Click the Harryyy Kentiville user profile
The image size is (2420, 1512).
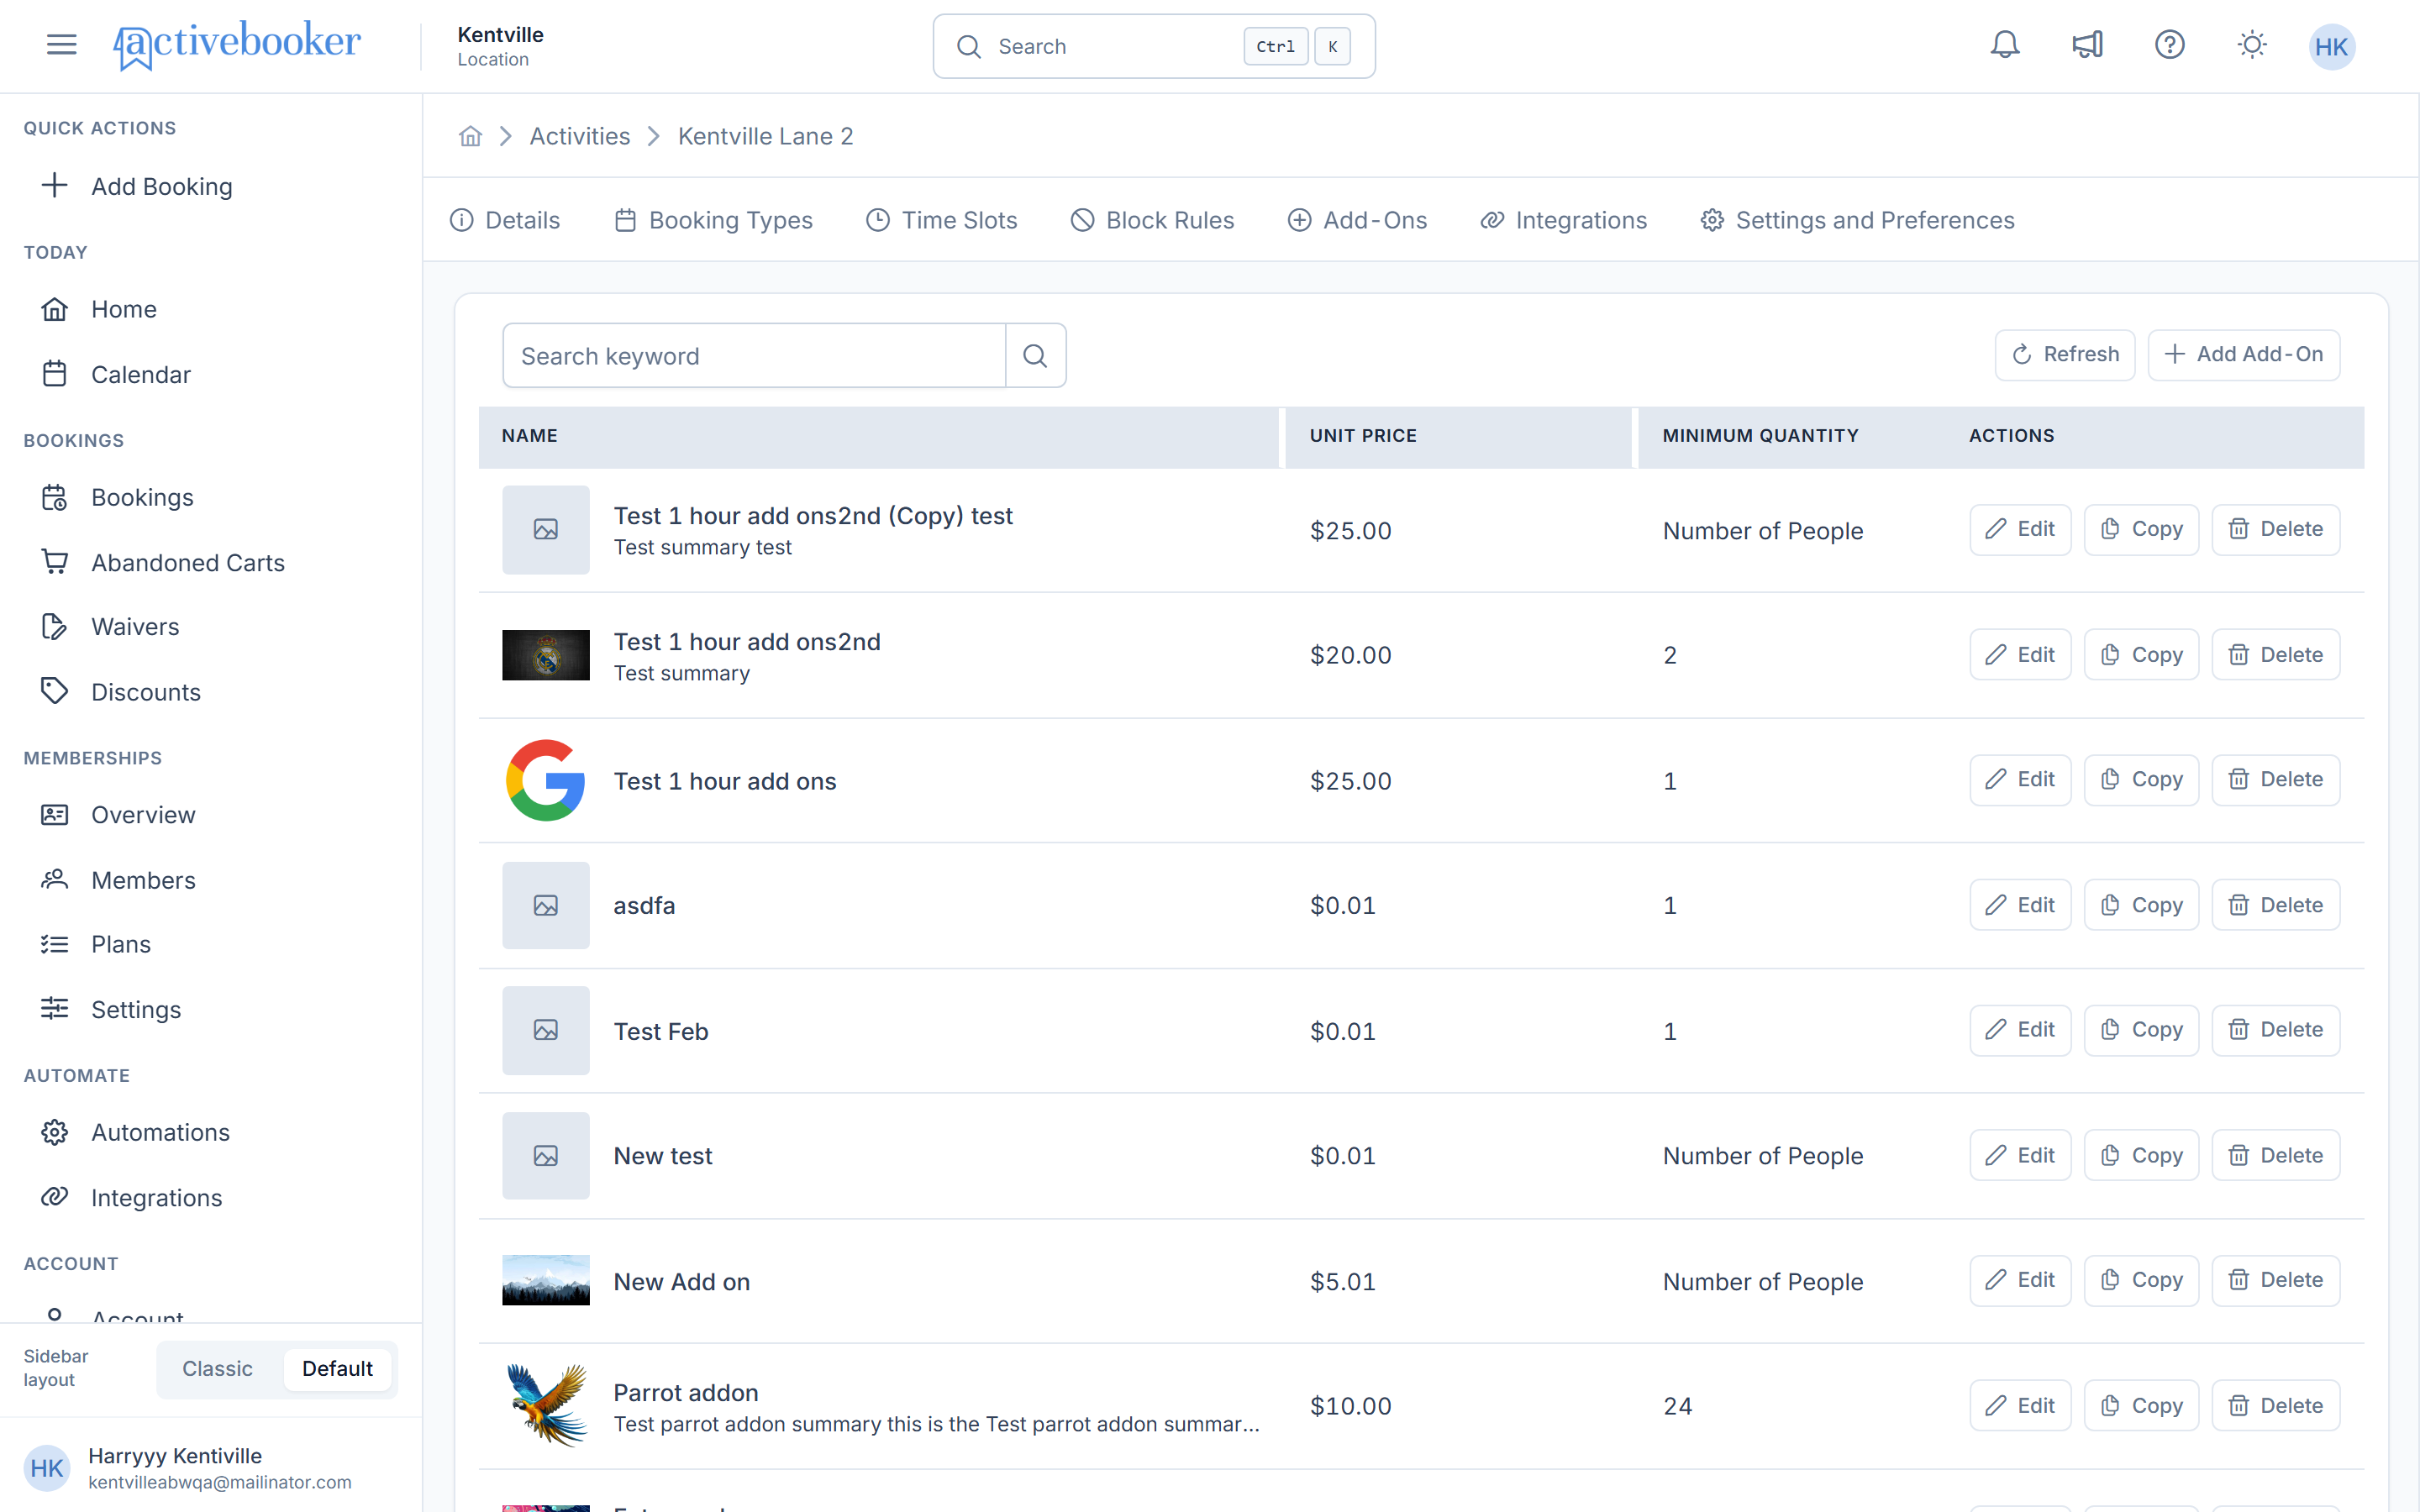point(211,1467)
